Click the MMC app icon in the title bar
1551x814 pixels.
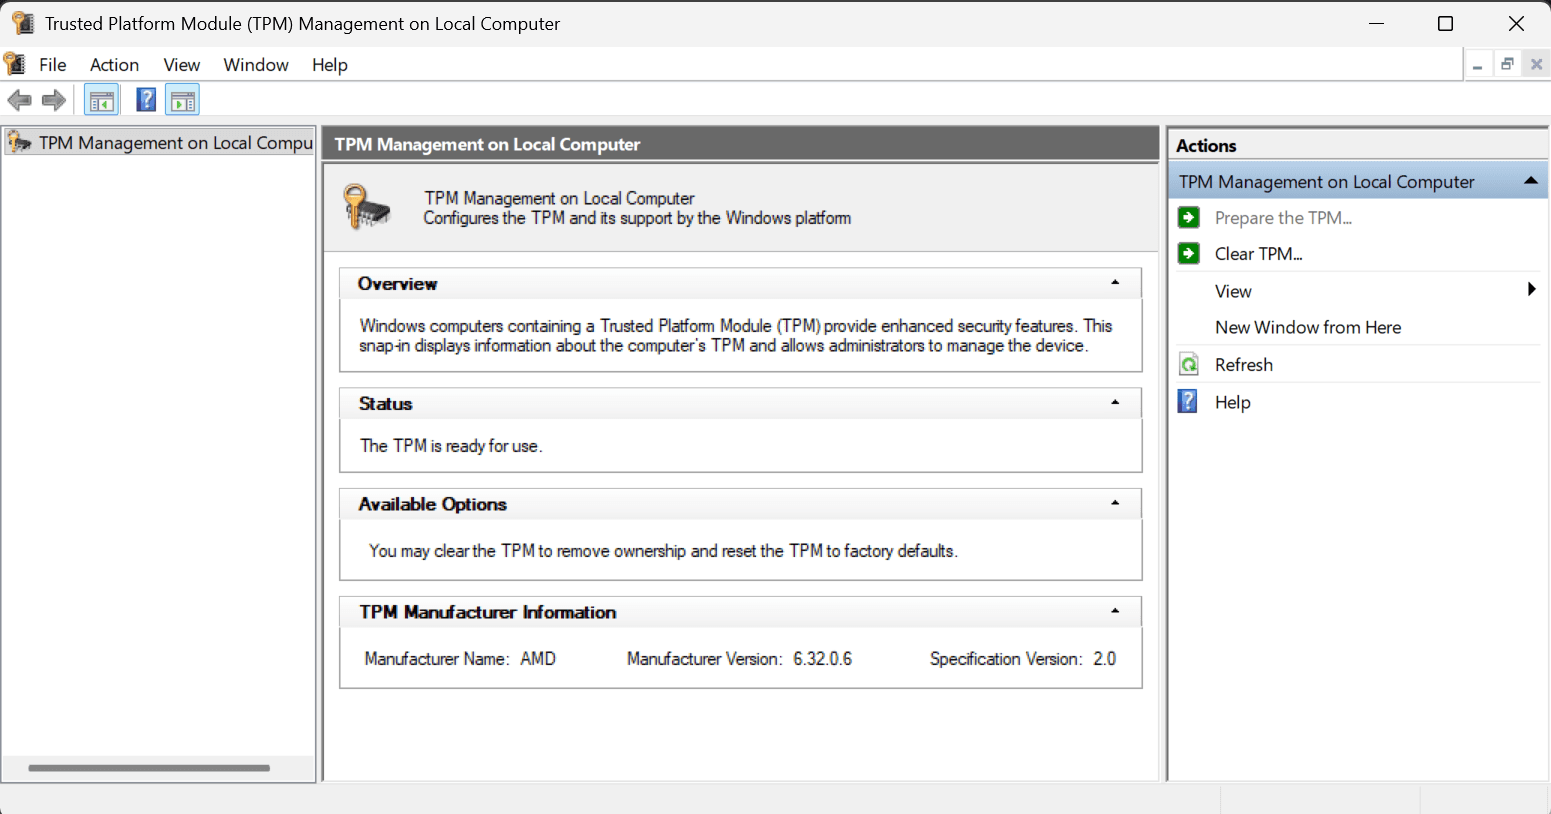coord(23,23)
